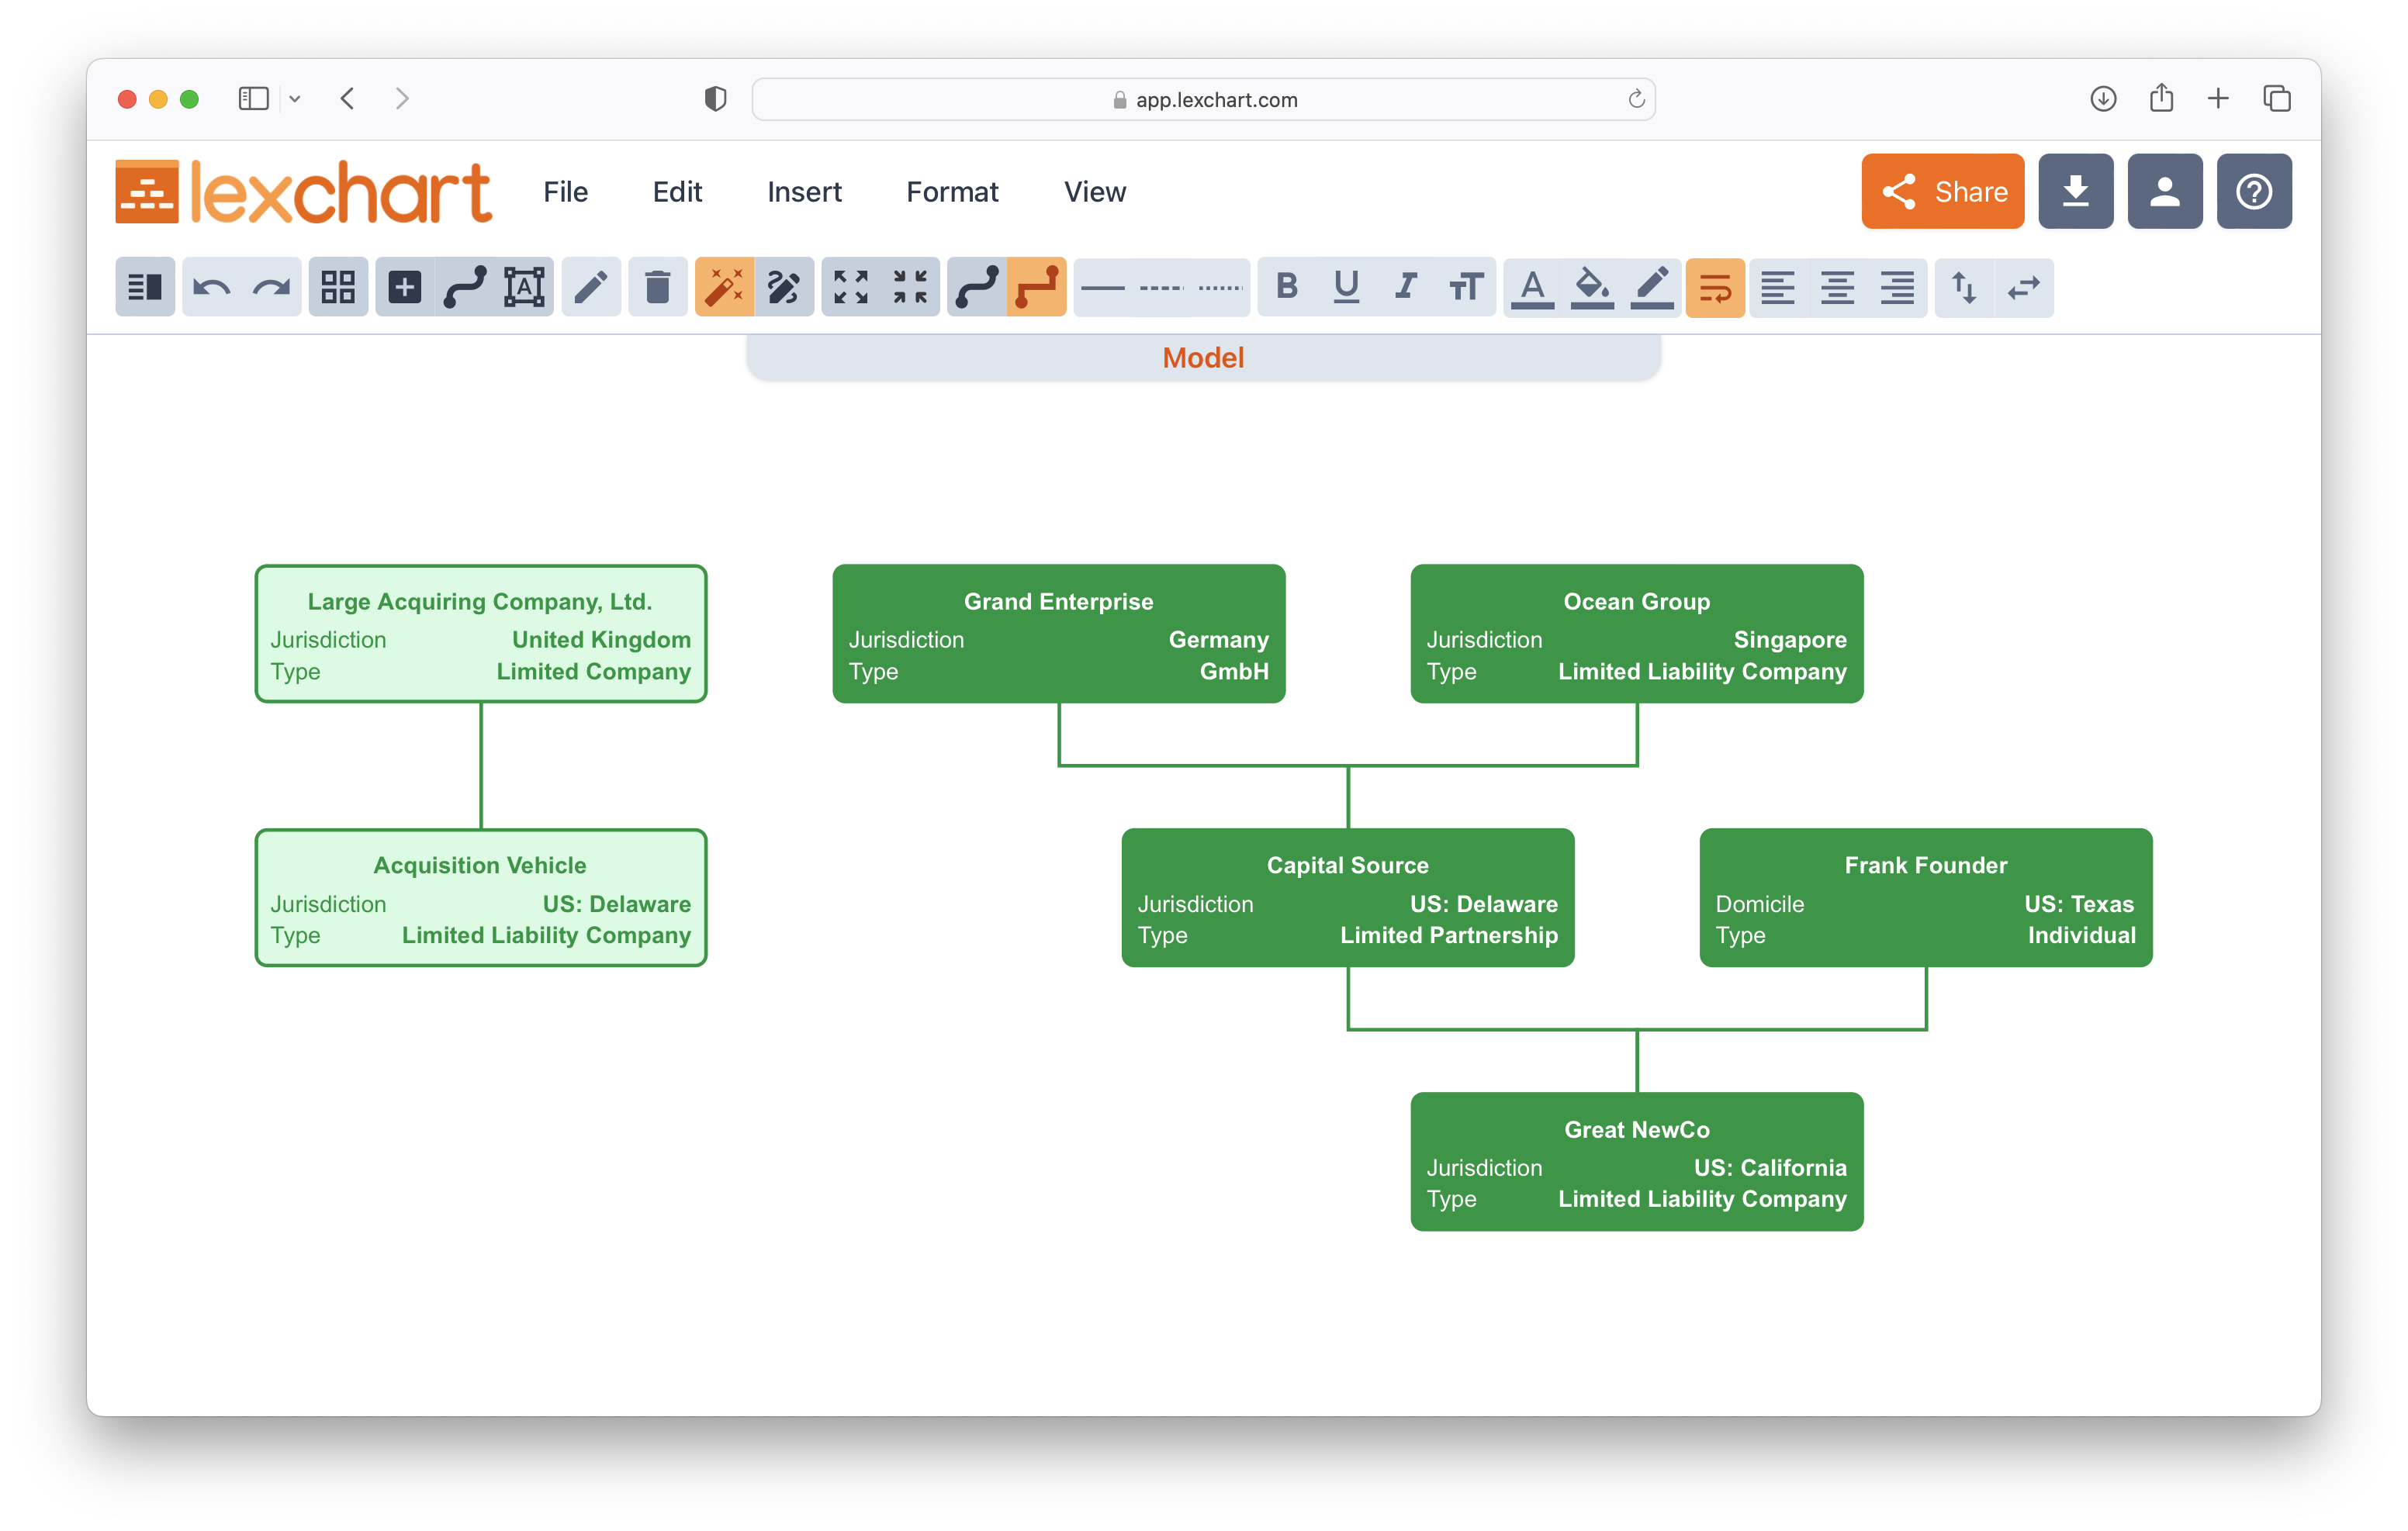Select the Frank Founder box
This screenshot has height=1531, width=2408.
pyautogui.click(x=1926, y=898)
